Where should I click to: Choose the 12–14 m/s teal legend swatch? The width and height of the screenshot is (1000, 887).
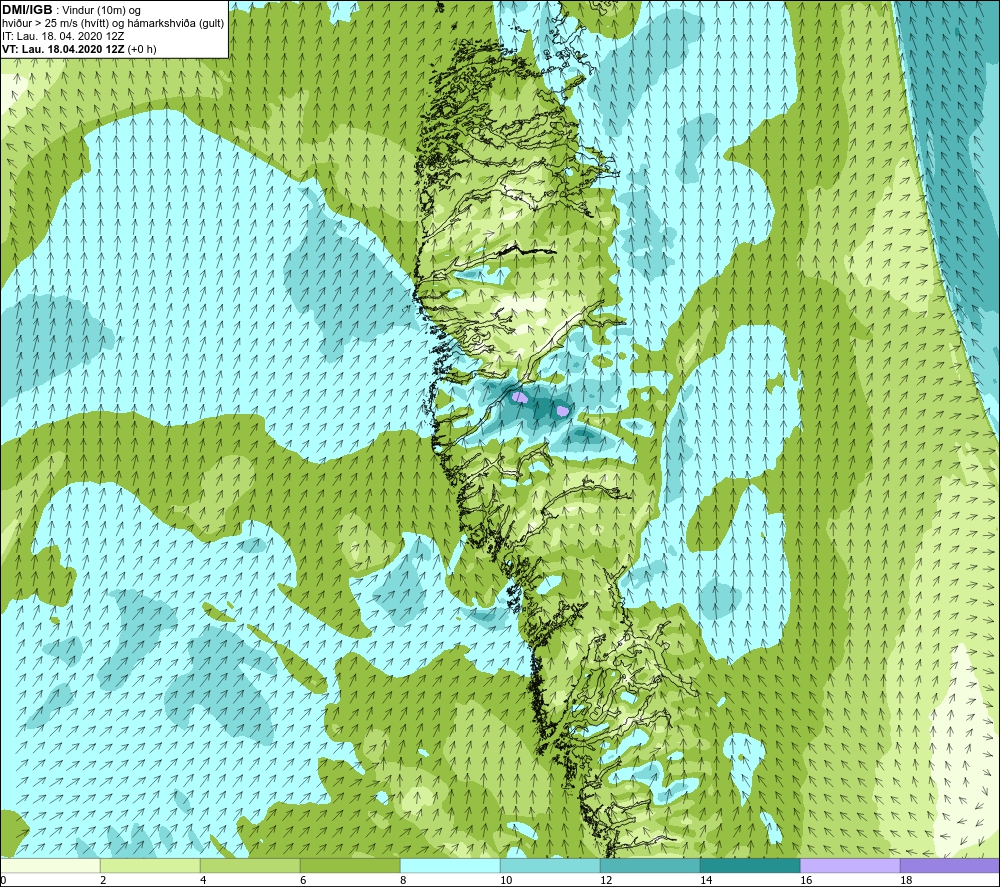[x=650, y=865]
